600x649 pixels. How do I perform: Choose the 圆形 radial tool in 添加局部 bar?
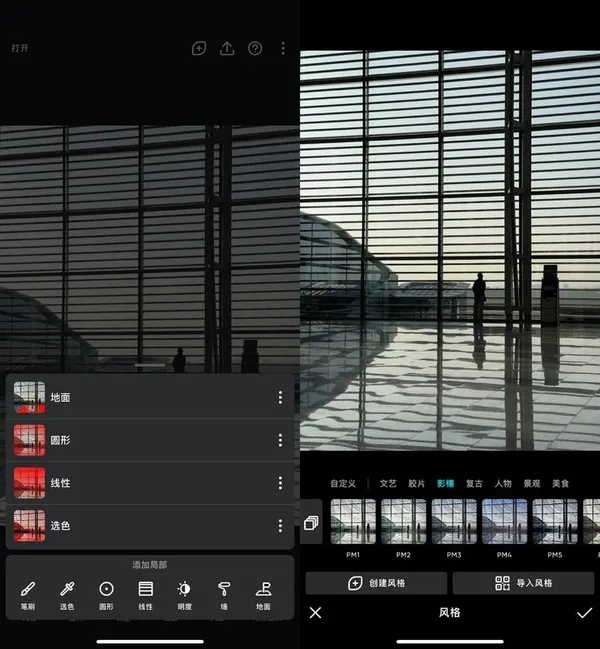pyautogui.click(x=106, y=596)
